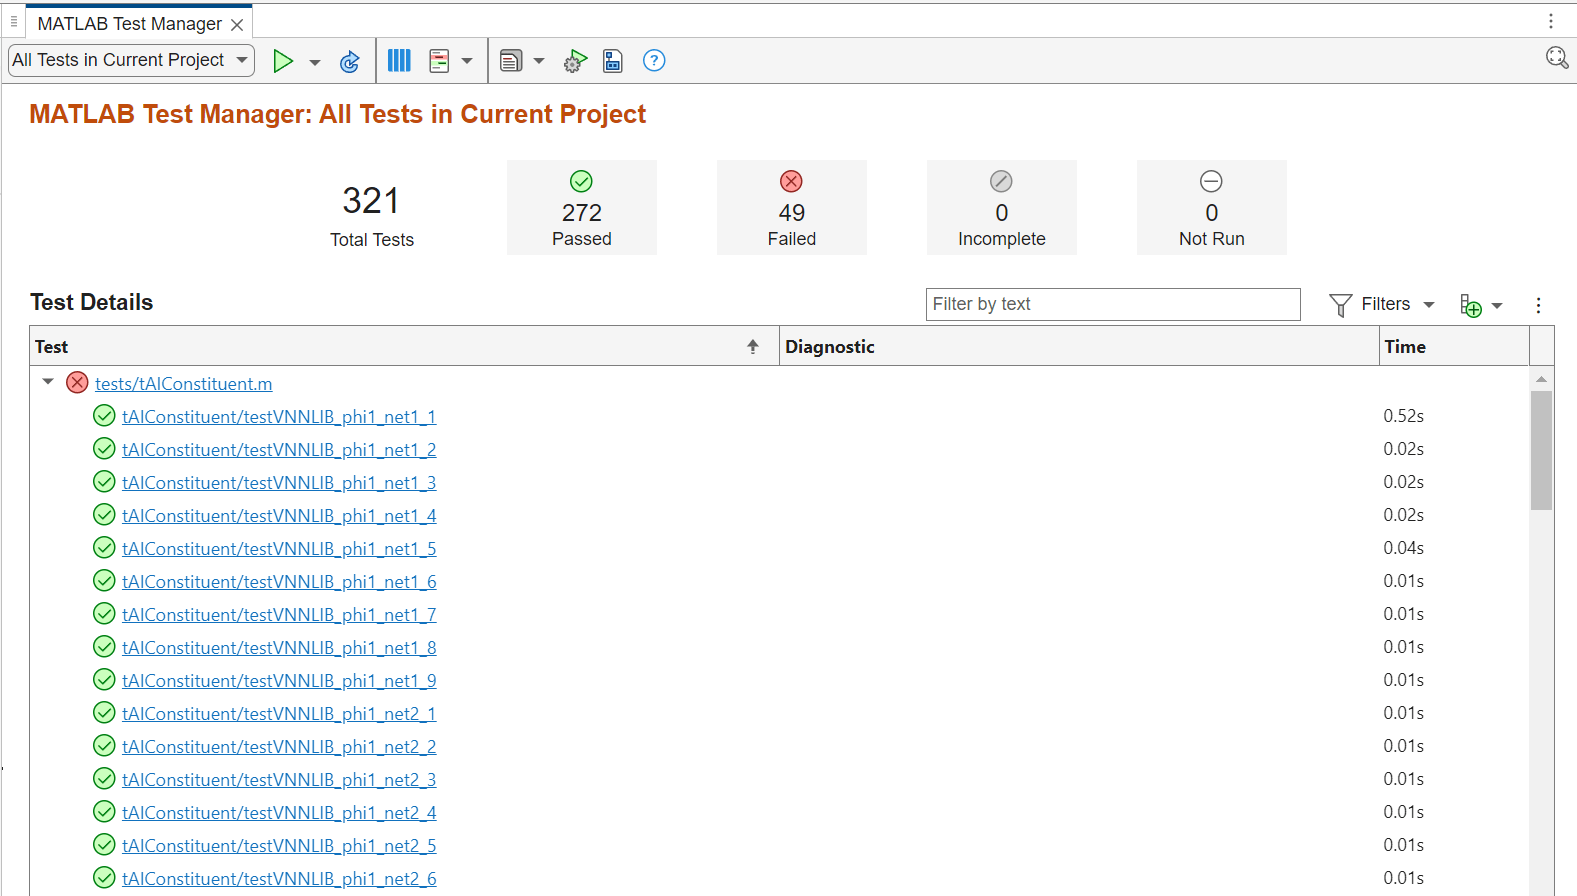This screenshot has height=896, width=1577.
Task: Open the run options arrow beside the play icon
Action: (x=315, y=62)
